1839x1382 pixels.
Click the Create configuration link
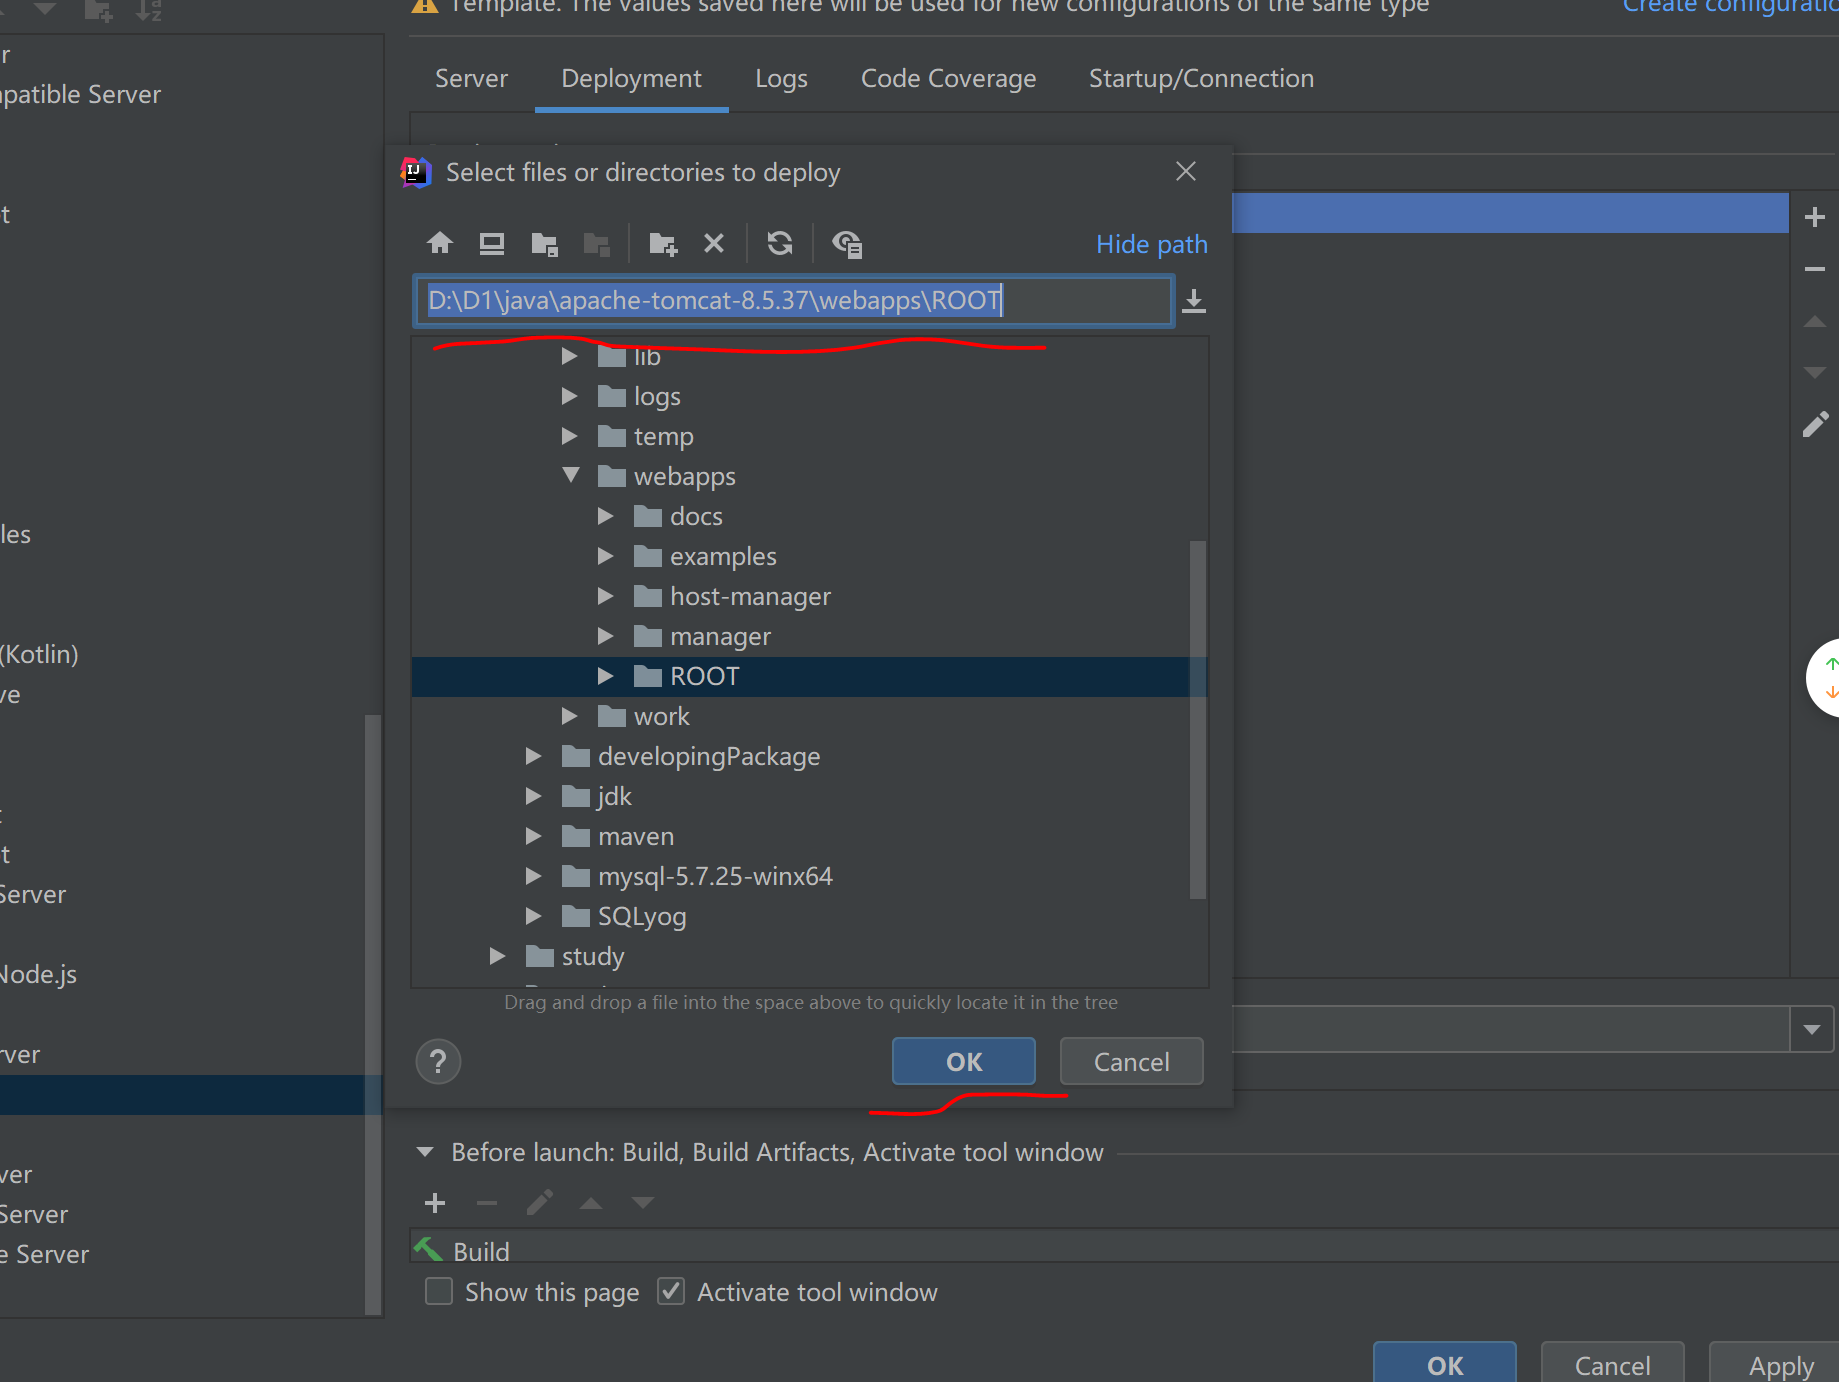1730,7
